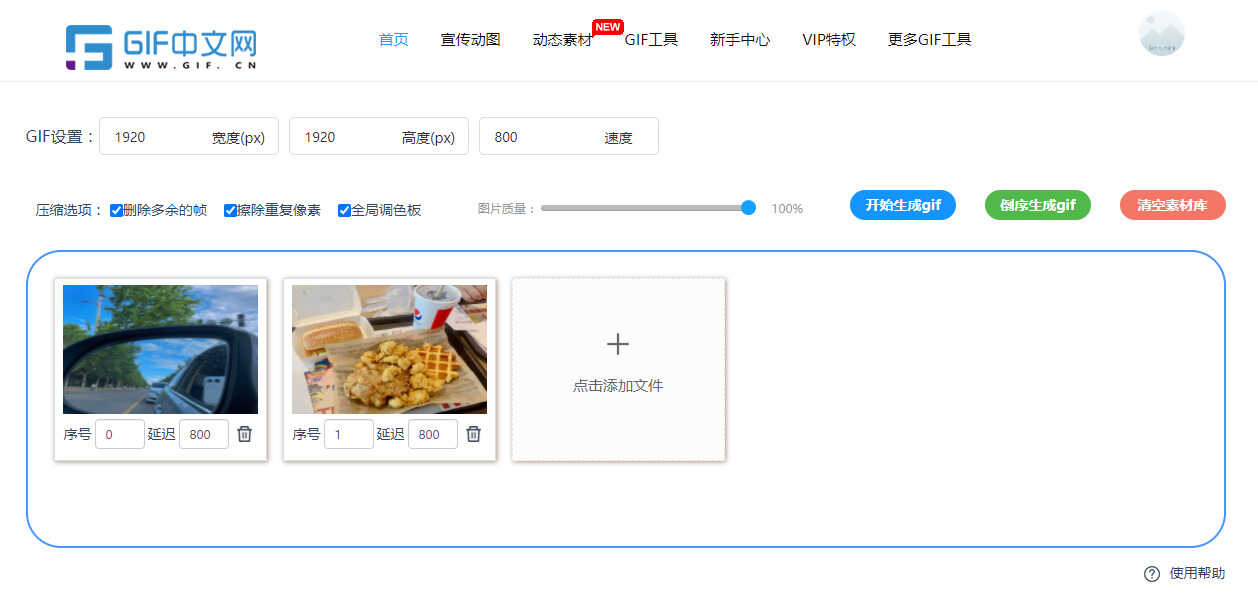Toggle the 删除多余的帧 checkbox

point(116,210)
